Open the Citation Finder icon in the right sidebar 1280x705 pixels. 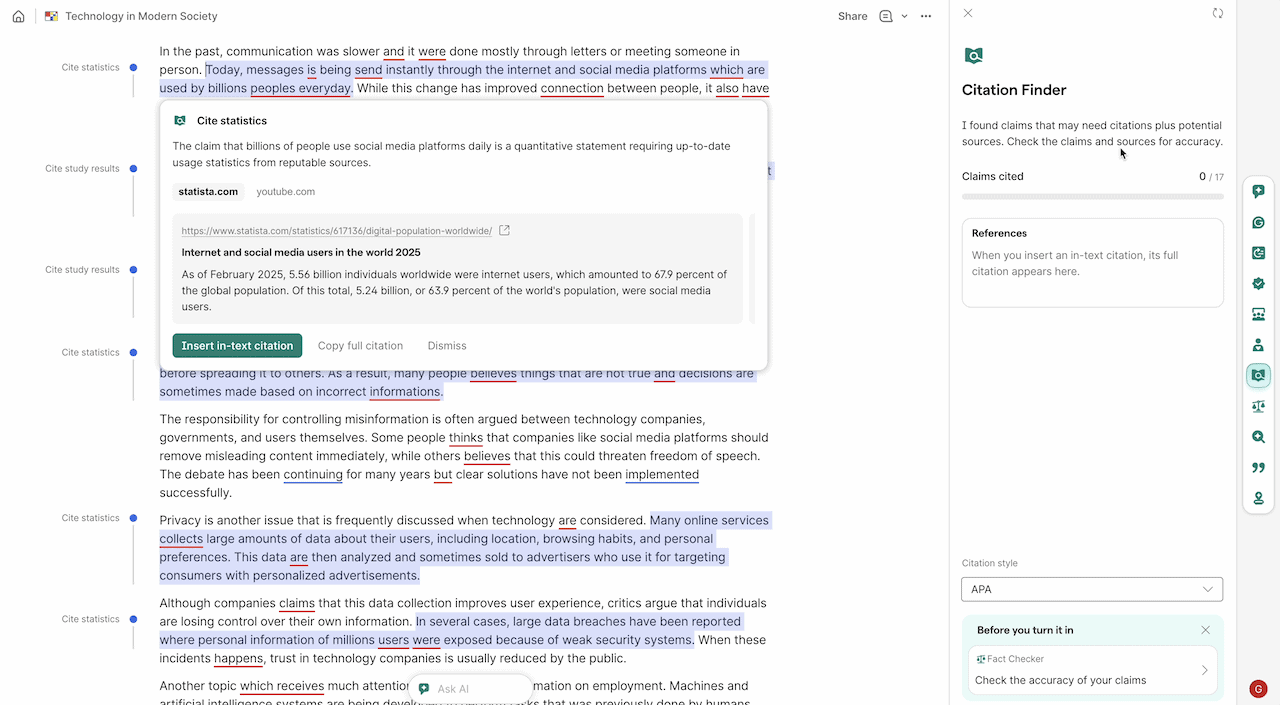tap(1258, 375)
